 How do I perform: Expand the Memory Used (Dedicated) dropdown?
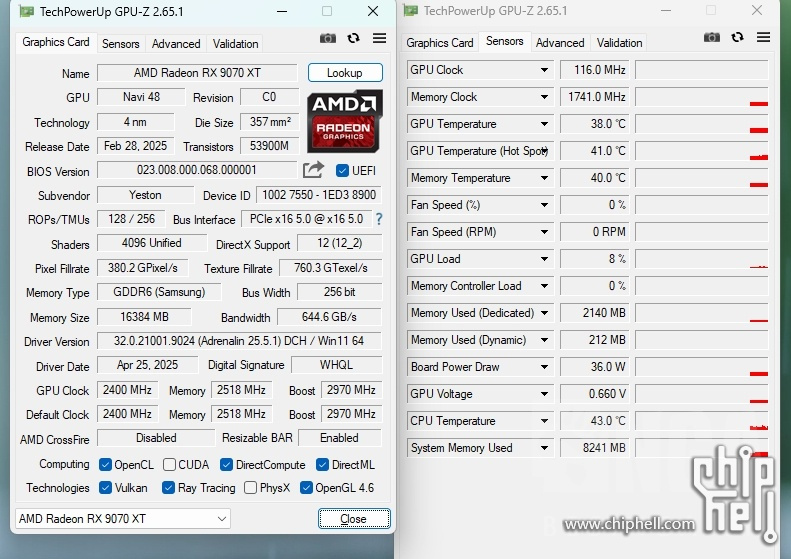point(544,313)
